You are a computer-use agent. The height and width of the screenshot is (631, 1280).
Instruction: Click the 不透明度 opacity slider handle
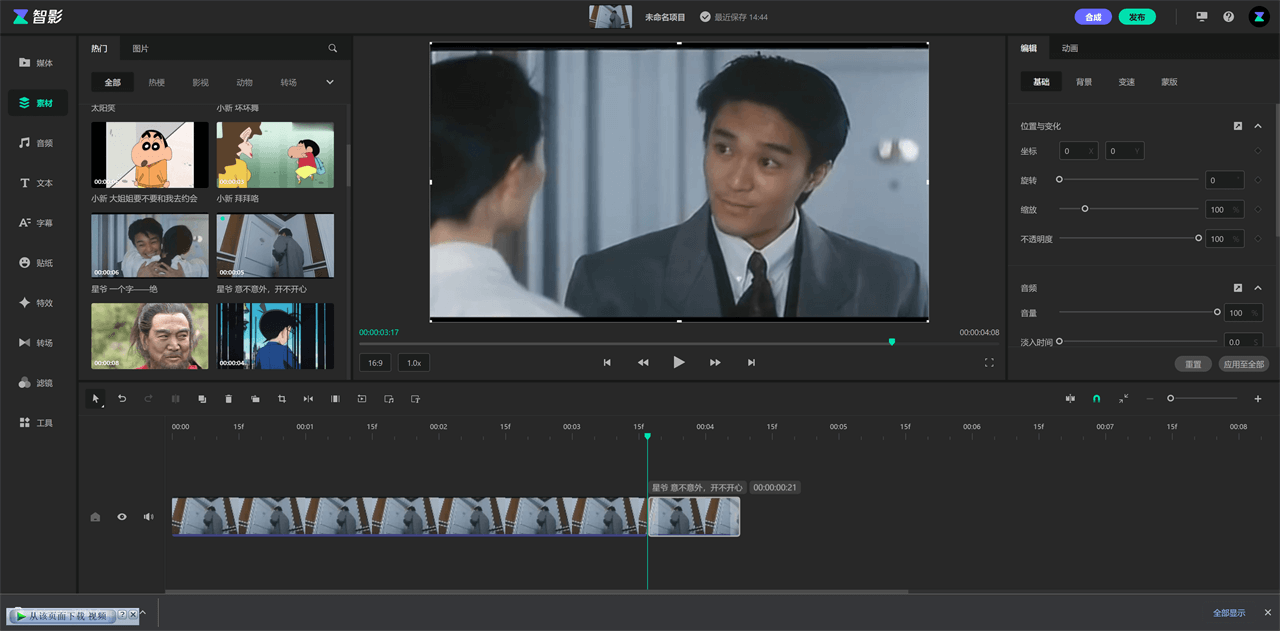click(1199, 238)
